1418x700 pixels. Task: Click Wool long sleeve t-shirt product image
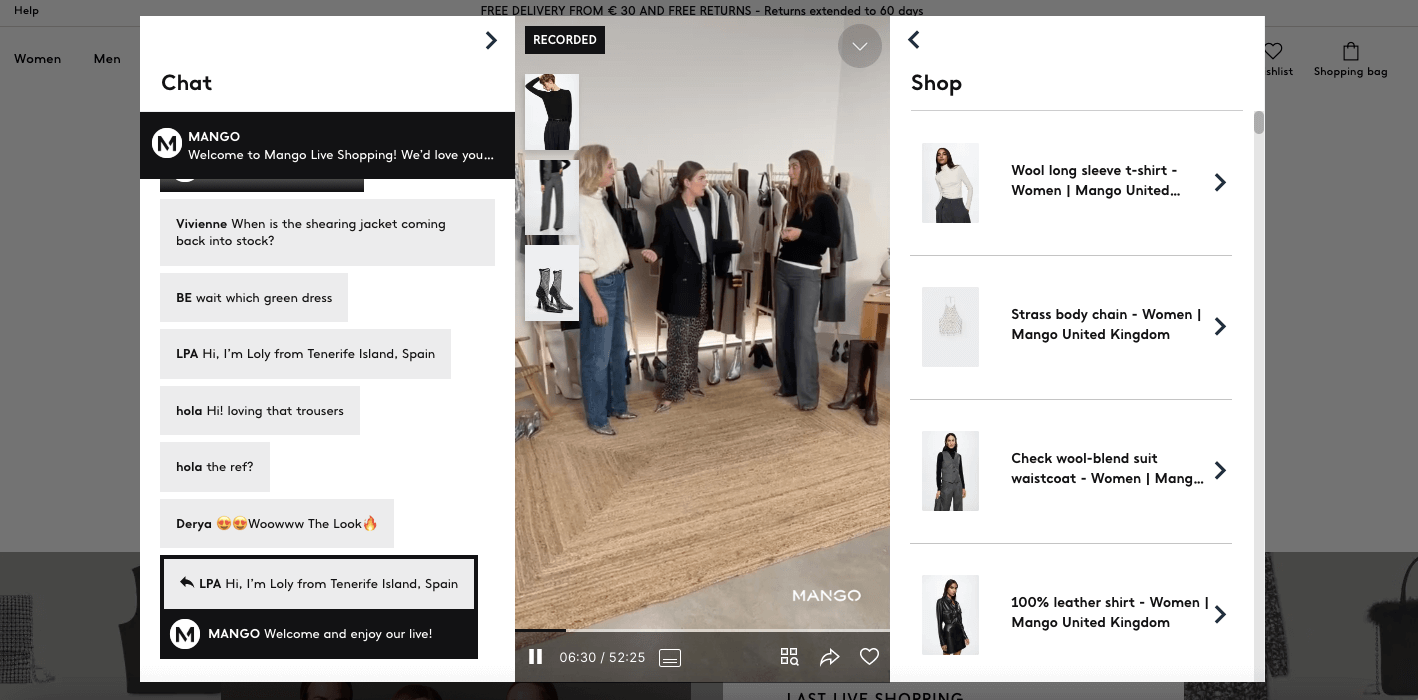pyautogui.click(x=950, y=183)
